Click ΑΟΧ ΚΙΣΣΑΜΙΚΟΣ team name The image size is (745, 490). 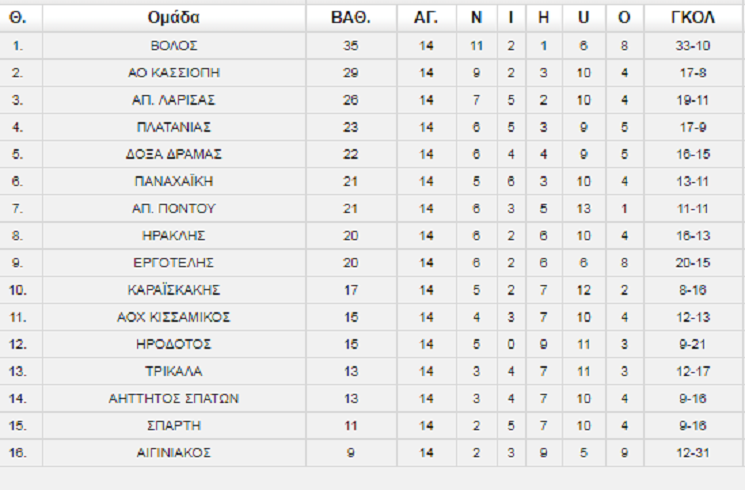point(174,317)
